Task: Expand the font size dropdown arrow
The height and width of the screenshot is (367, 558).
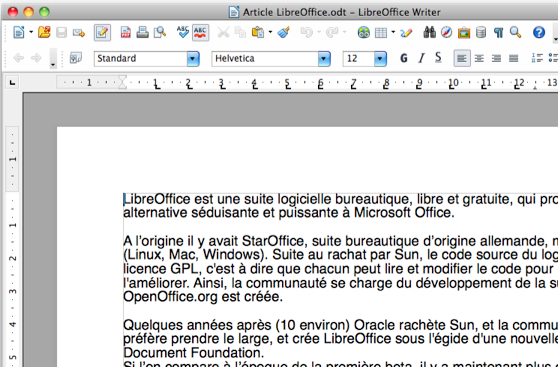Action: tap(380, 59)
